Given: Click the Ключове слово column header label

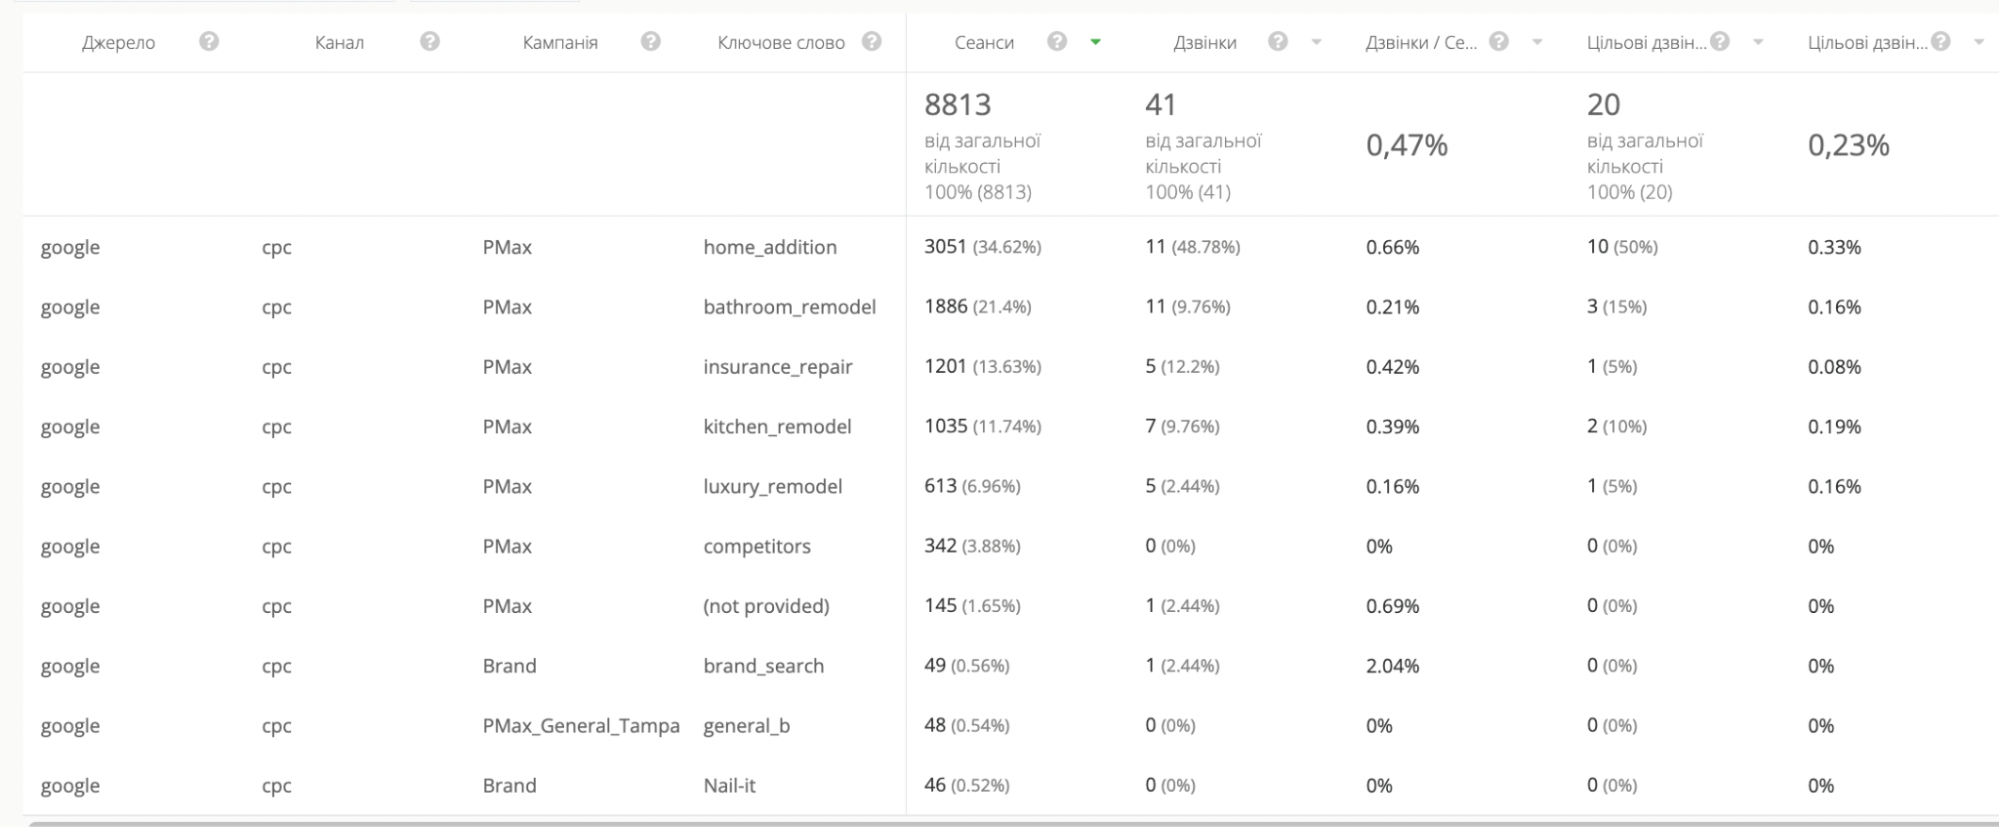Looking at the screenshot, I should pyautogui.click(x=781, y=43).
